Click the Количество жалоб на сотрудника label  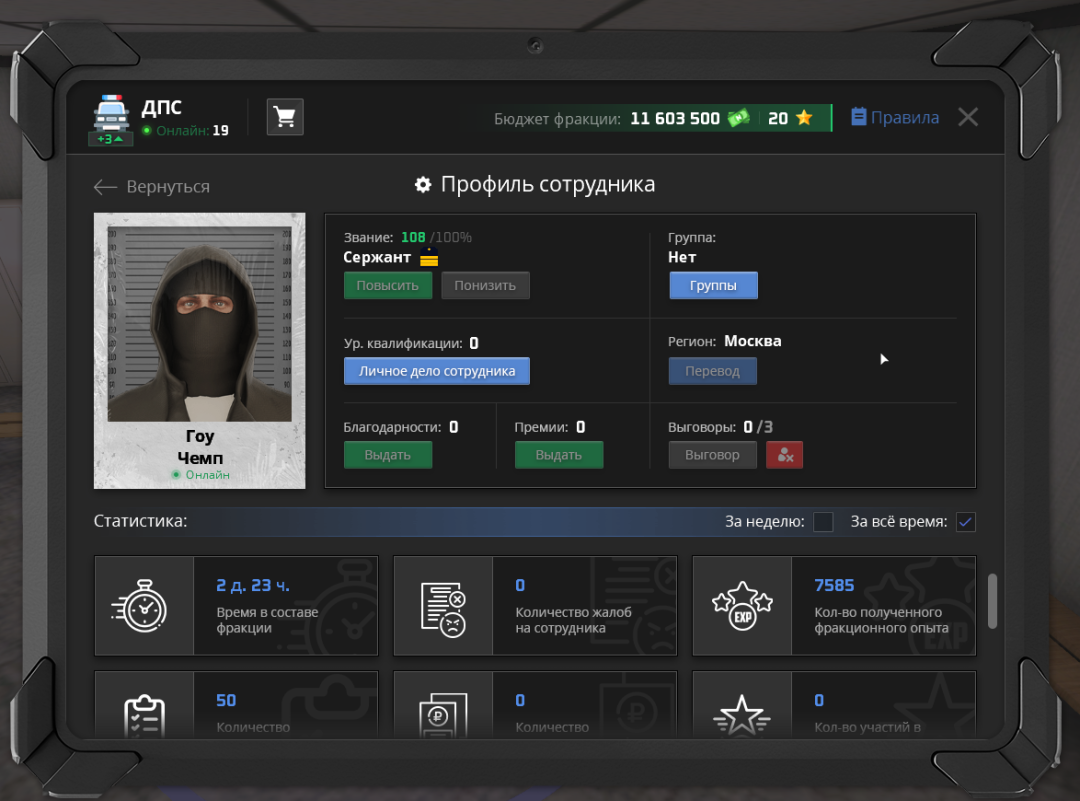[x=573, y=620]
